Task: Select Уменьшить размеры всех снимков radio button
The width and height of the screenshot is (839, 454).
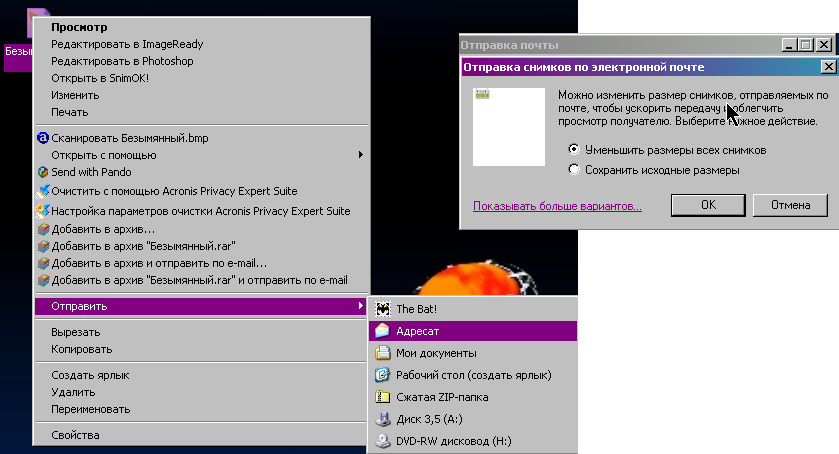Action: (573, 150)
